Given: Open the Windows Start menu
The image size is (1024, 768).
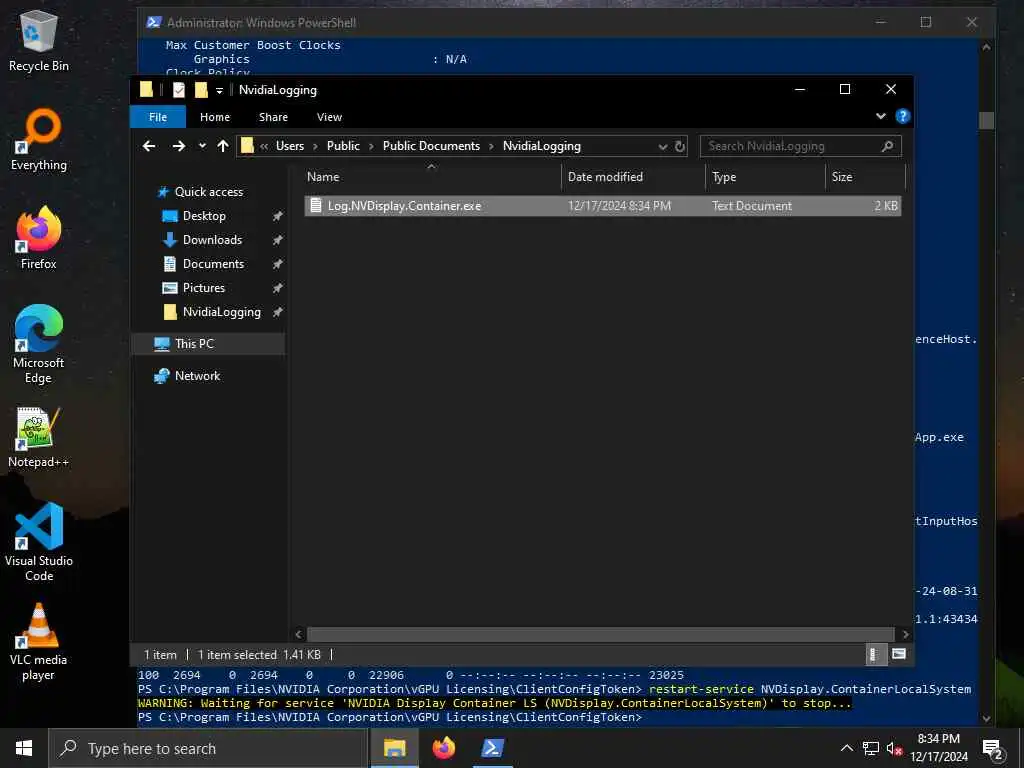Looking at the screenshot, I should [24, 748].
